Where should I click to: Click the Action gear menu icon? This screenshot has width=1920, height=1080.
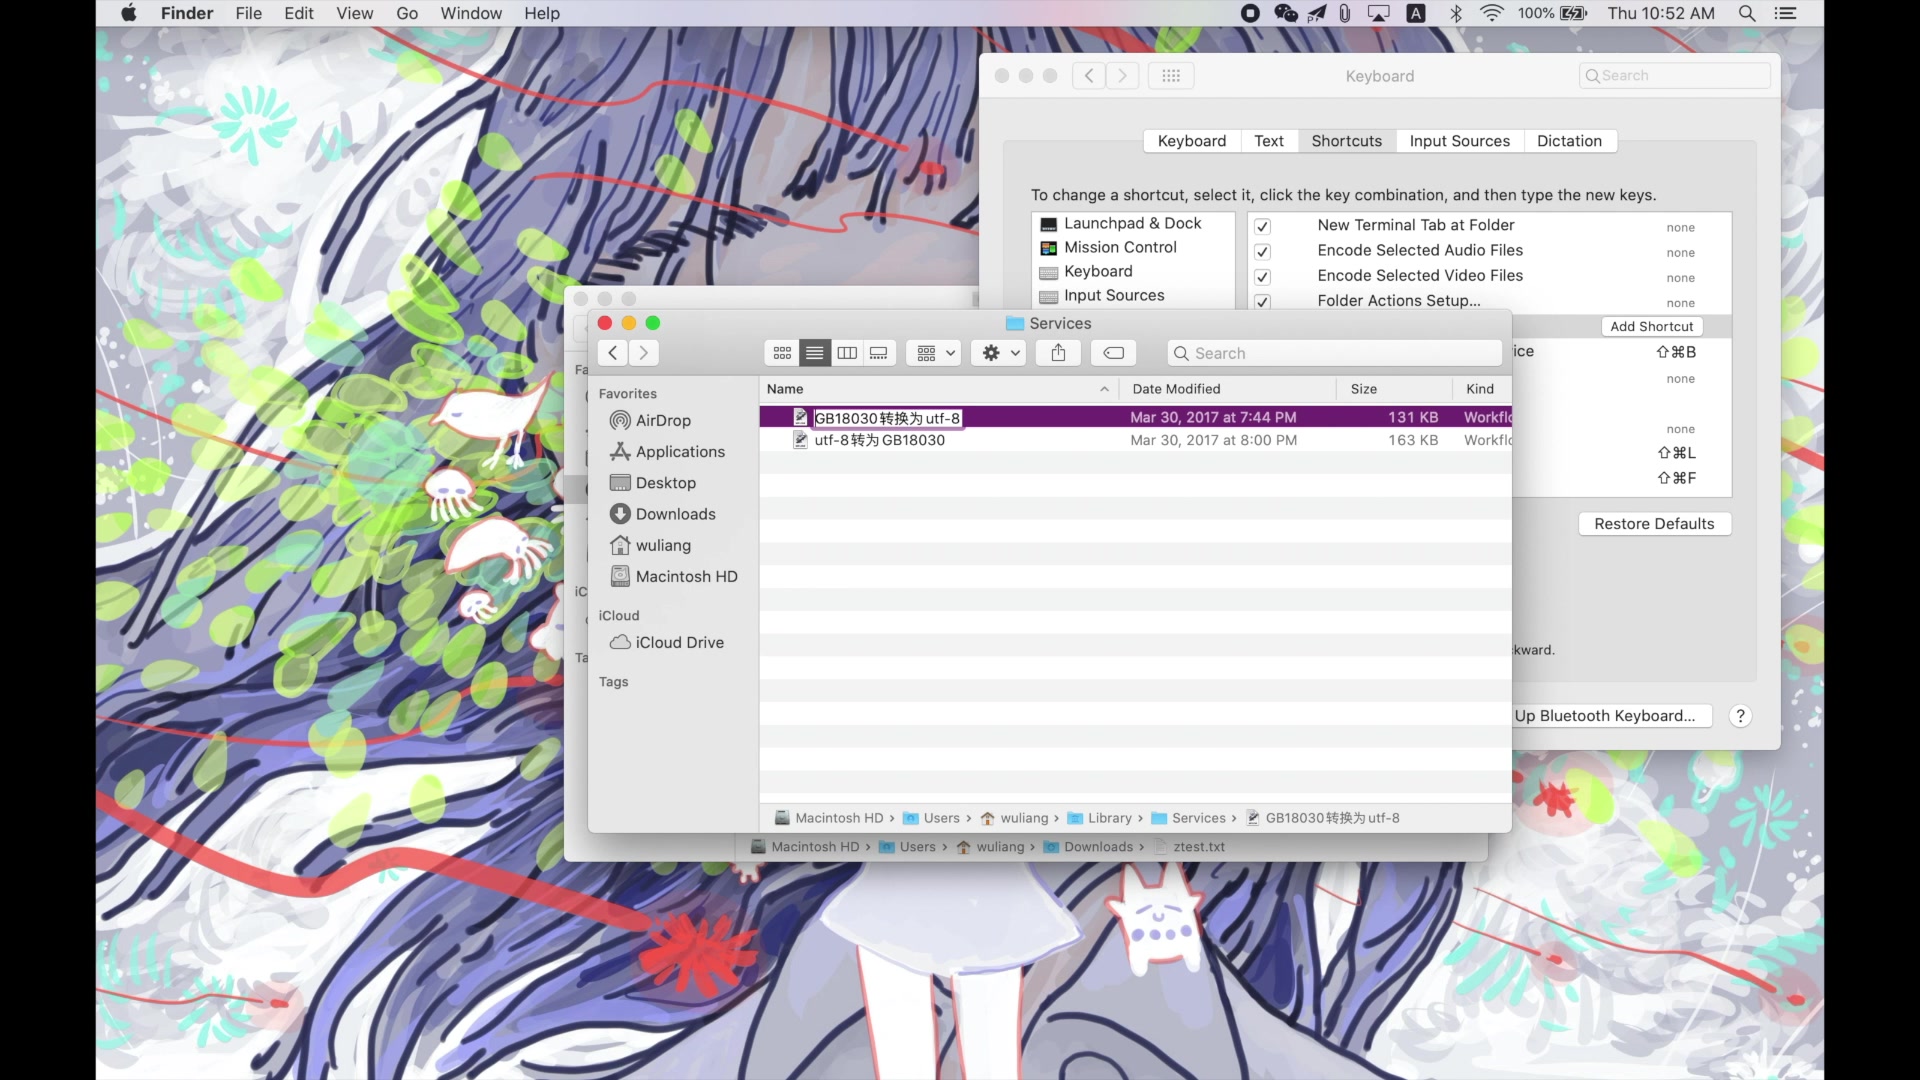(998, 353)
